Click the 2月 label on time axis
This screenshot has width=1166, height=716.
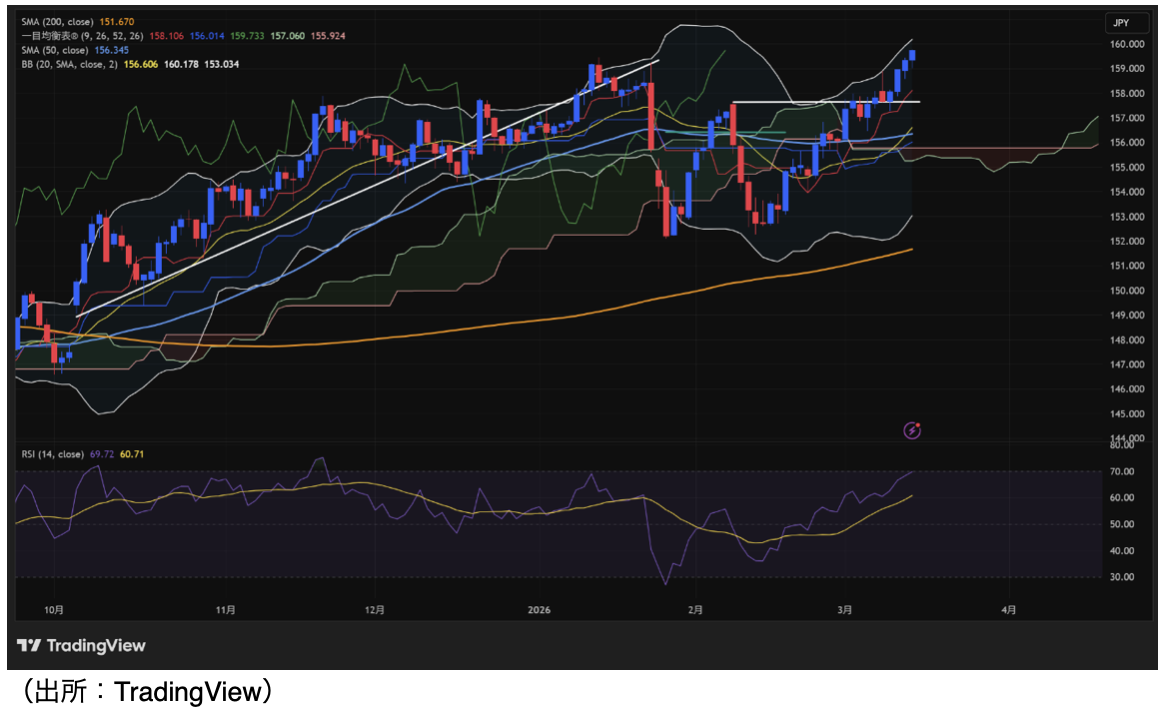[x=695, y=609]
